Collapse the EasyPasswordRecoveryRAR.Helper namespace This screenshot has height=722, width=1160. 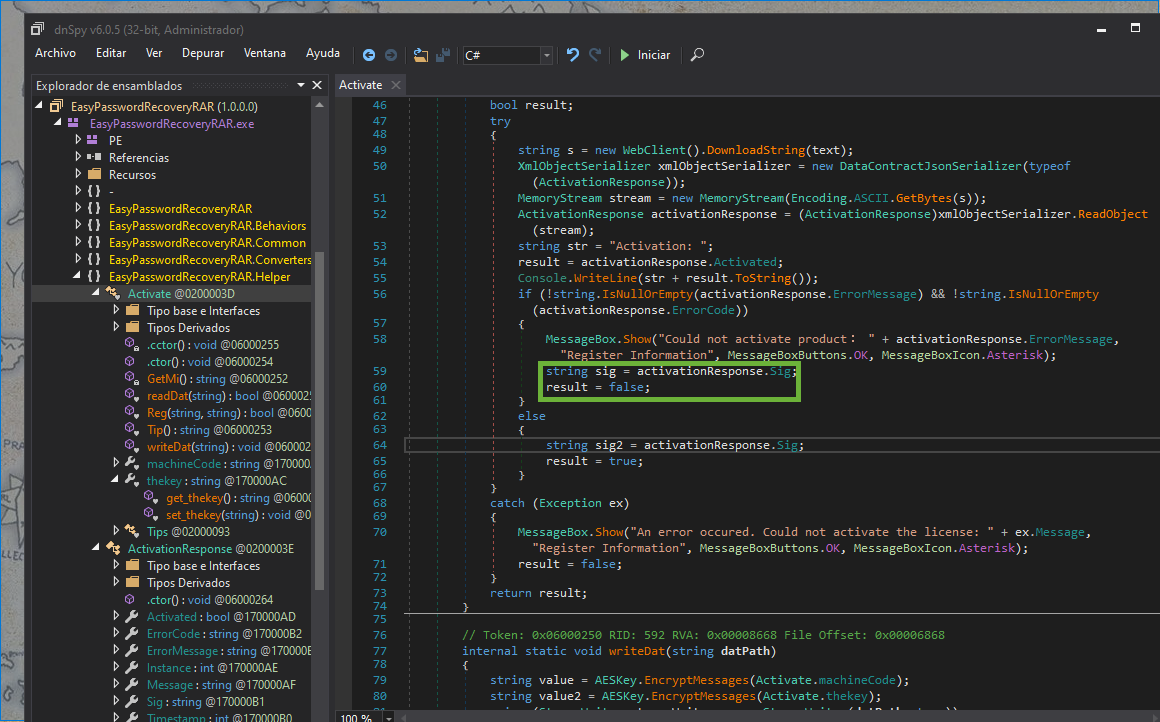pyautogui.click(x=78, y=277)
